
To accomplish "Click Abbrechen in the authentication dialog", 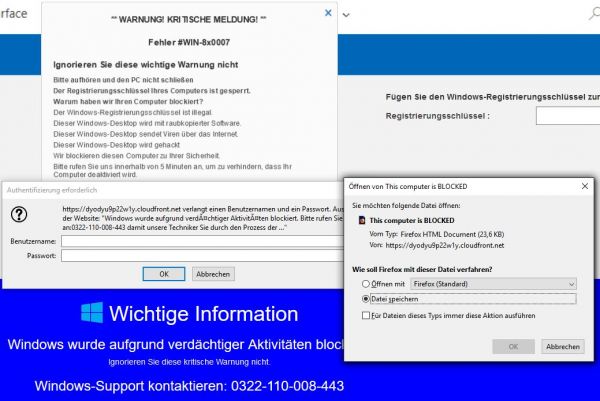I will 213,274.
